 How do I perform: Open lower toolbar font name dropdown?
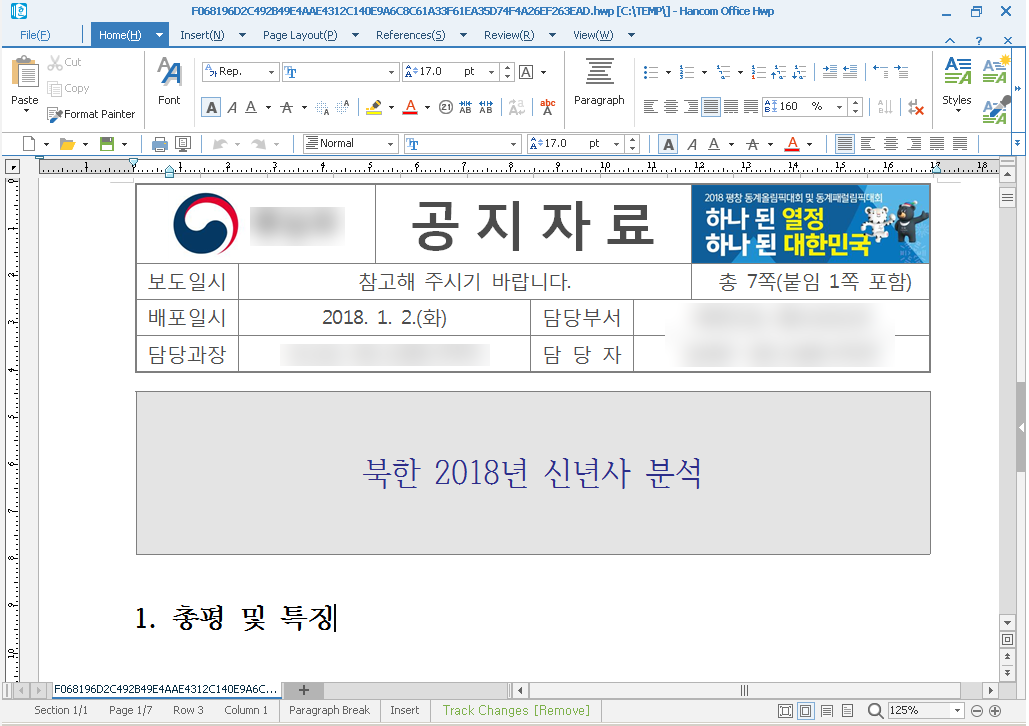coord(513,144)
